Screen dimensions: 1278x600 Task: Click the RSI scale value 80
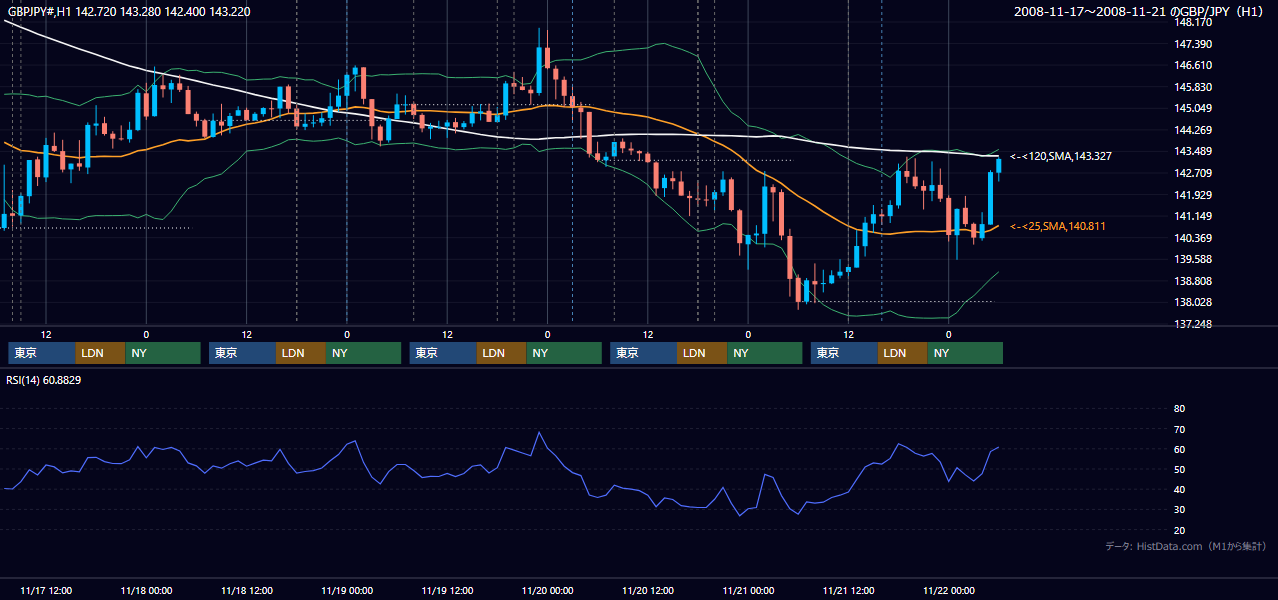pyautogui.click(x=1179, y=409)
